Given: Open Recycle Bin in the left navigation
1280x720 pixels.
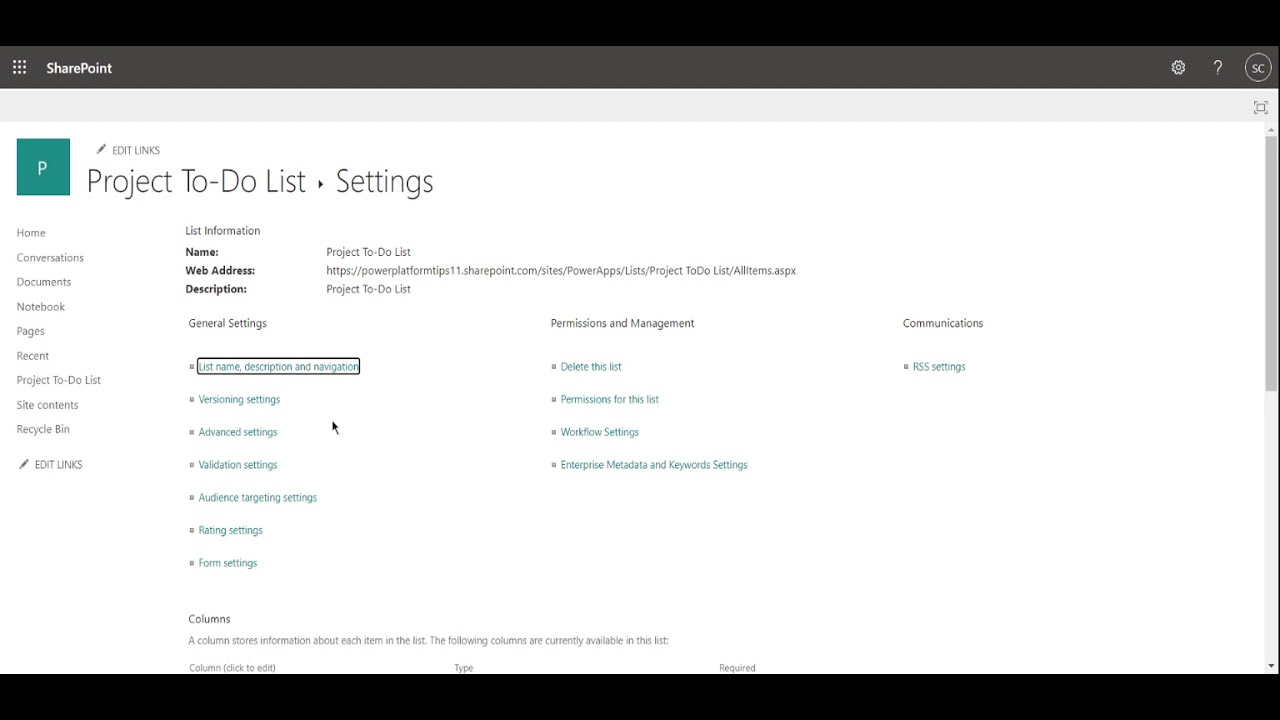Looking at the screenshot, I should [43, 429].
